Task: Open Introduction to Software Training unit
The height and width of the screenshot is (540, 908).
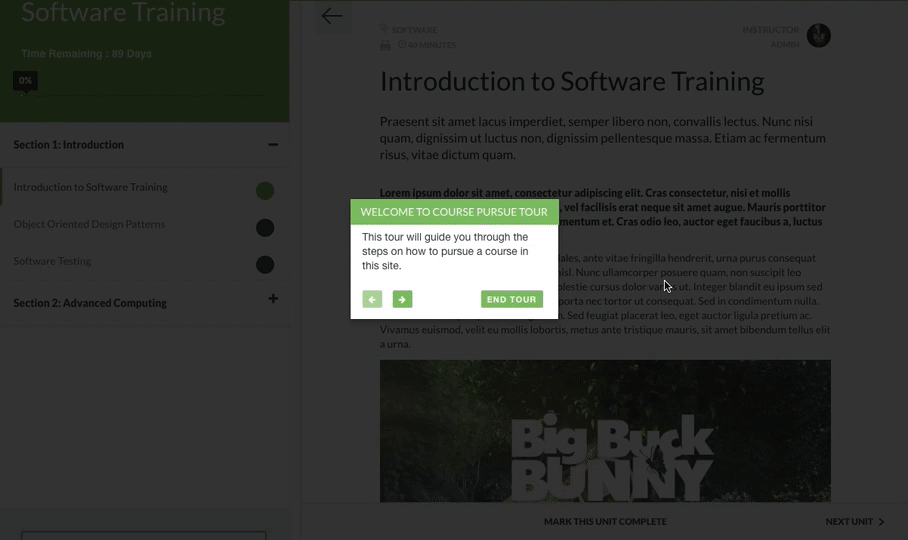Action: point(90,187)
